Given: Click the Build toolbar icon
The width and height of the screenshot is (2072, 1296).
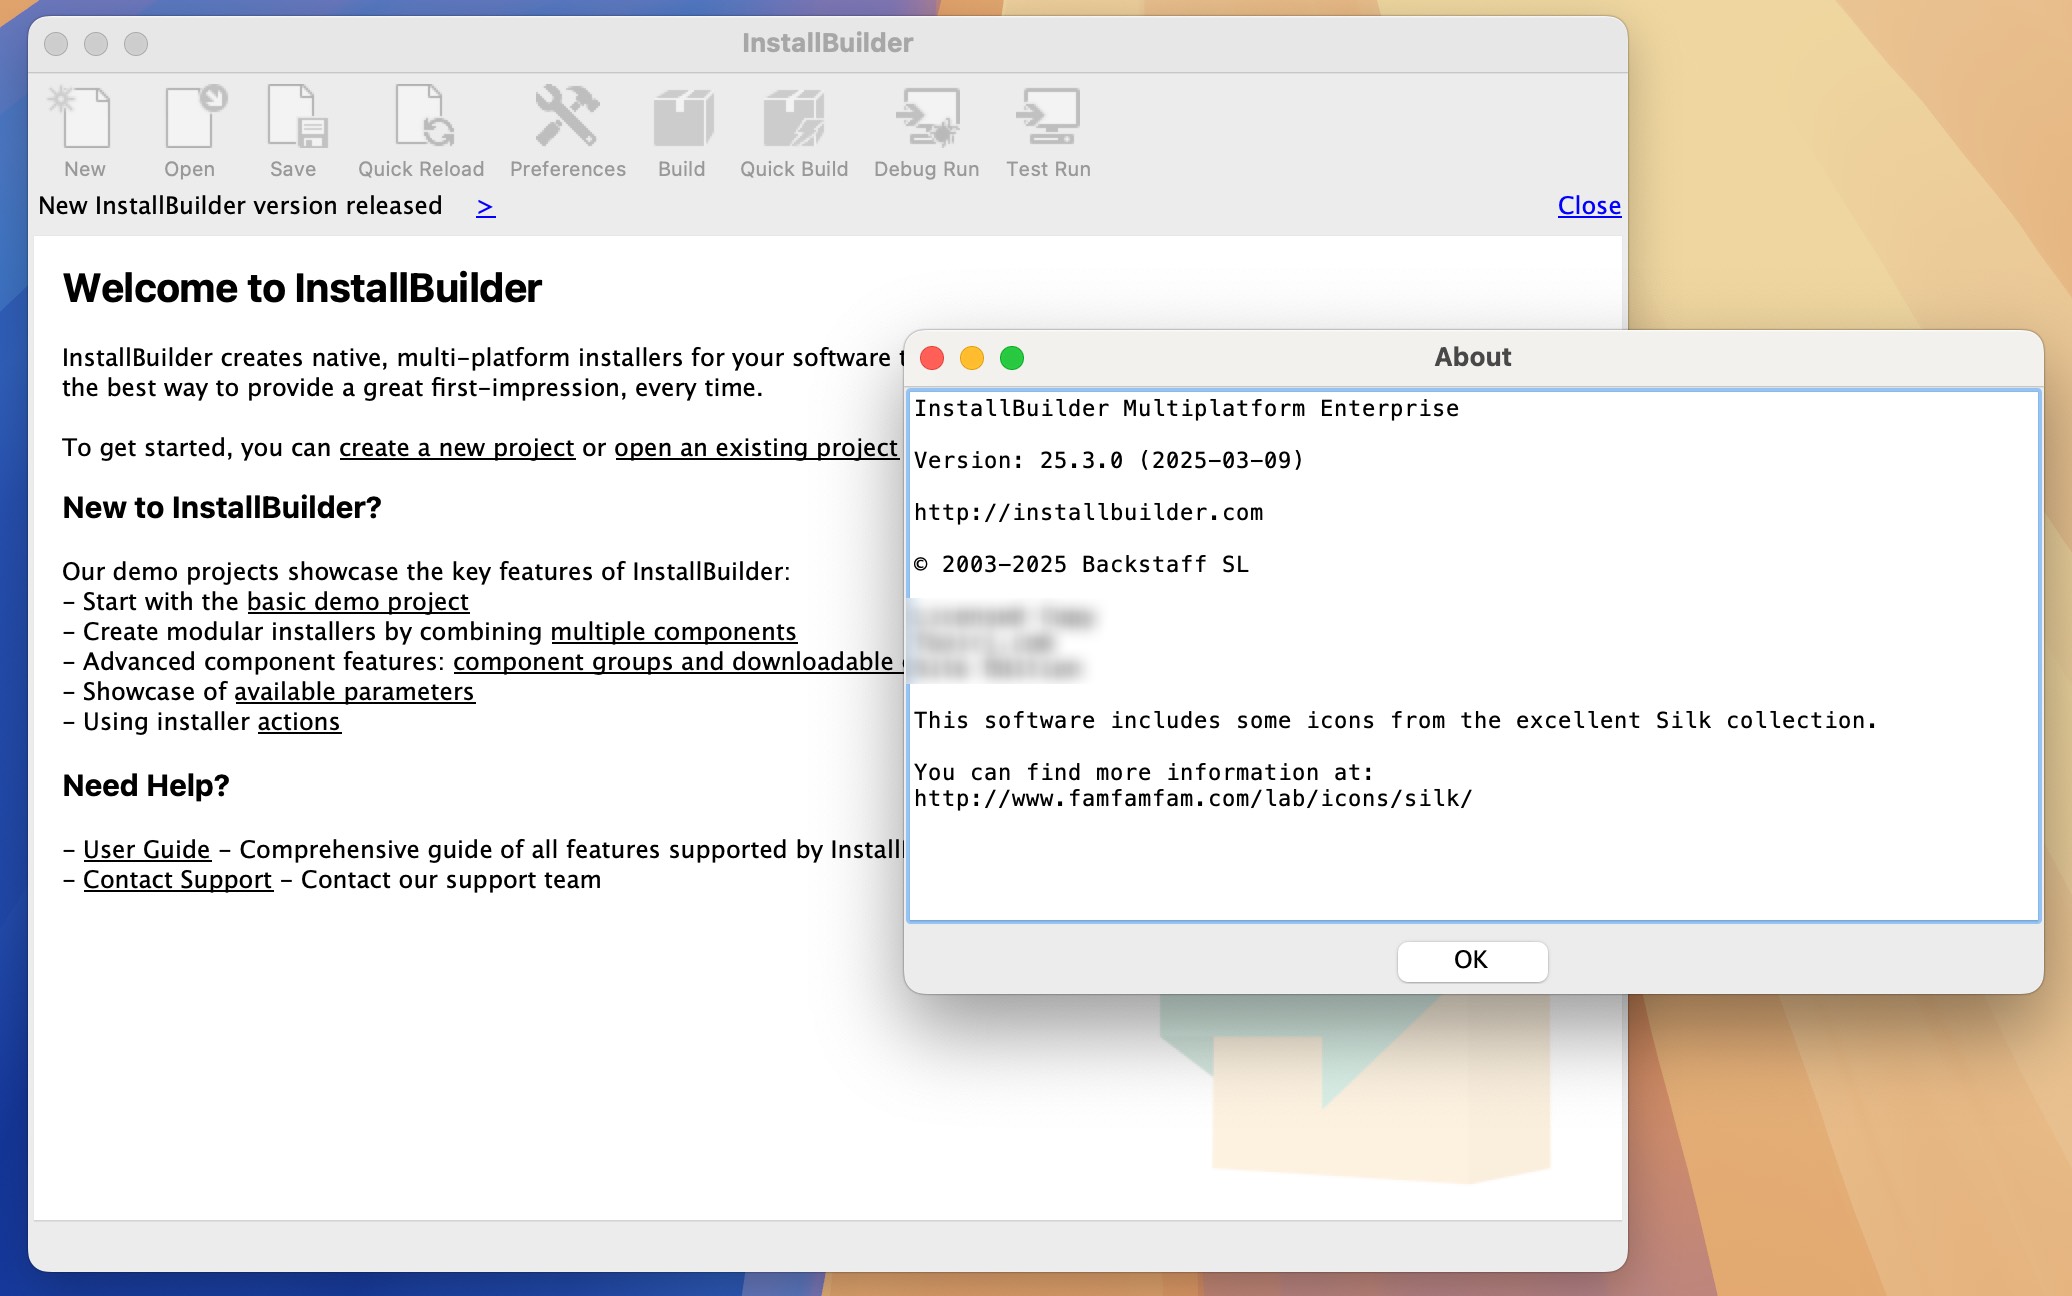Looking at the screenshot, I should pos(682,132).
